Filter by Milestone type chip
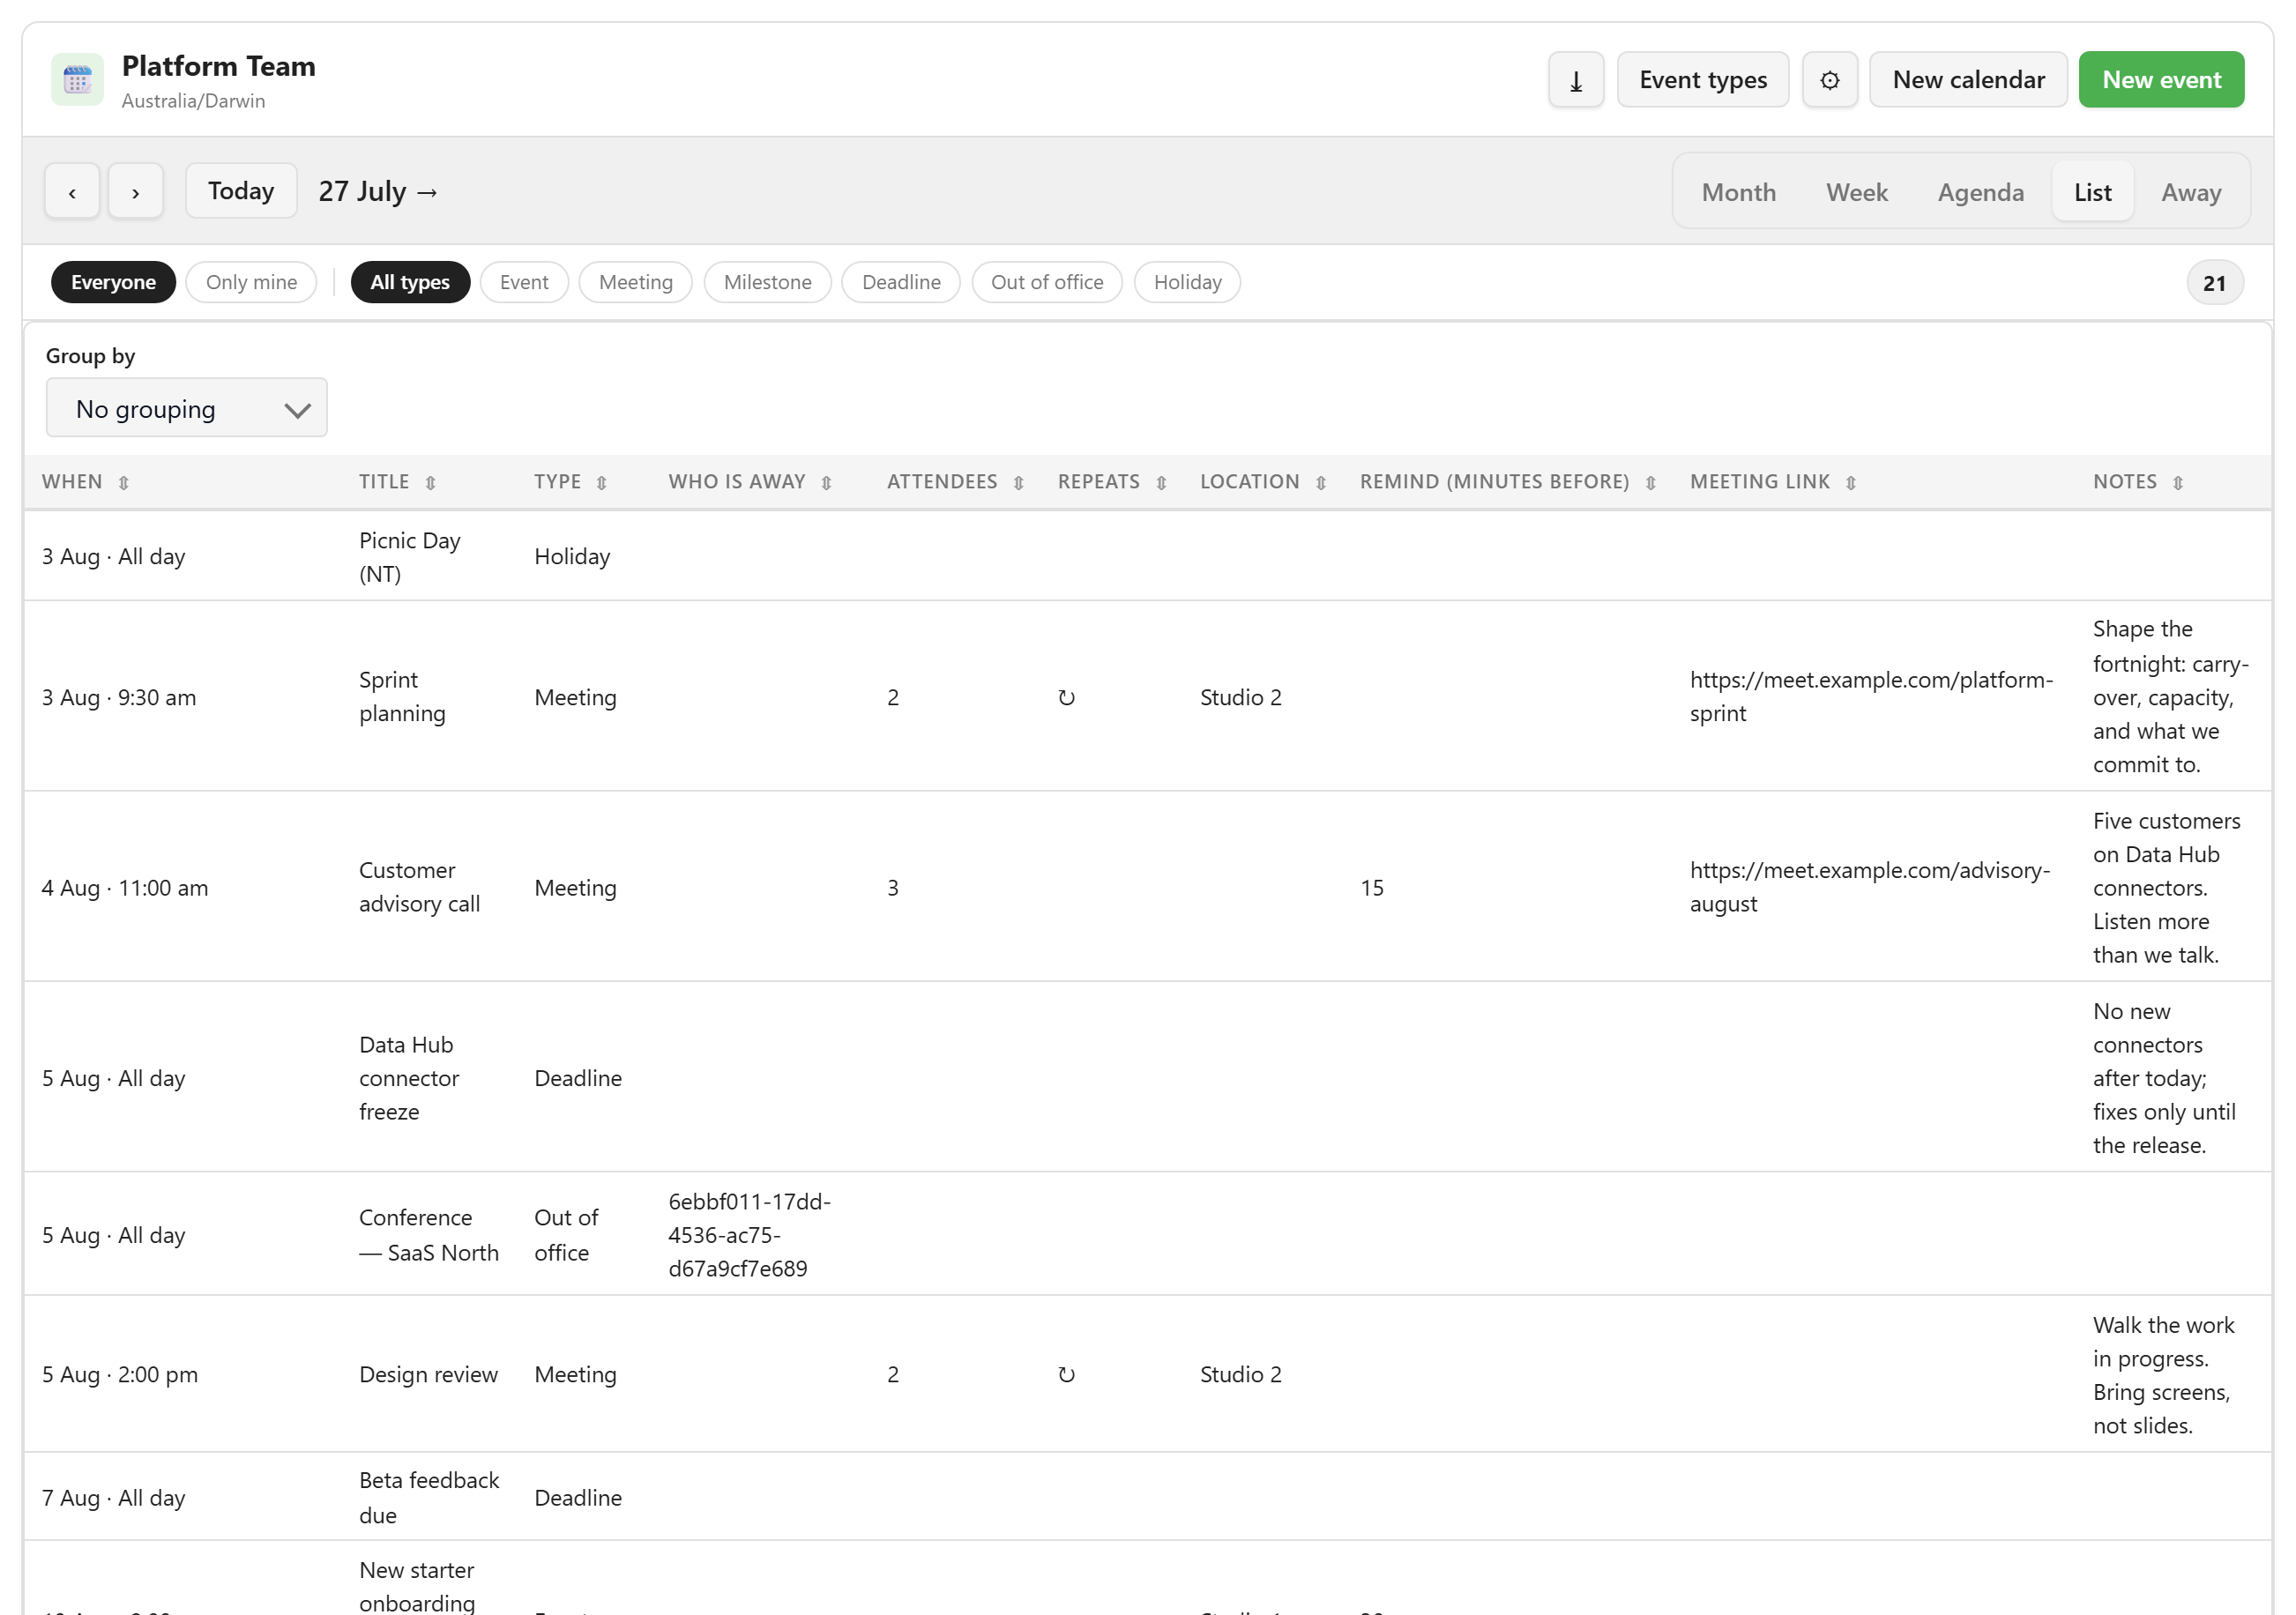 [x=767, y=282]
